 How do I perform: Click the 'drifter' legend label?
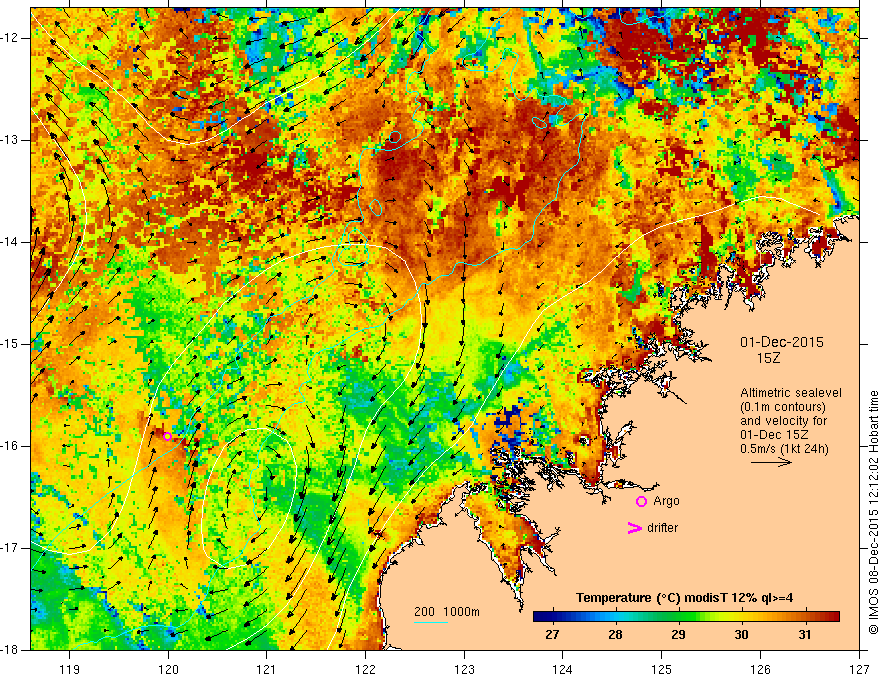click(662, 528)
